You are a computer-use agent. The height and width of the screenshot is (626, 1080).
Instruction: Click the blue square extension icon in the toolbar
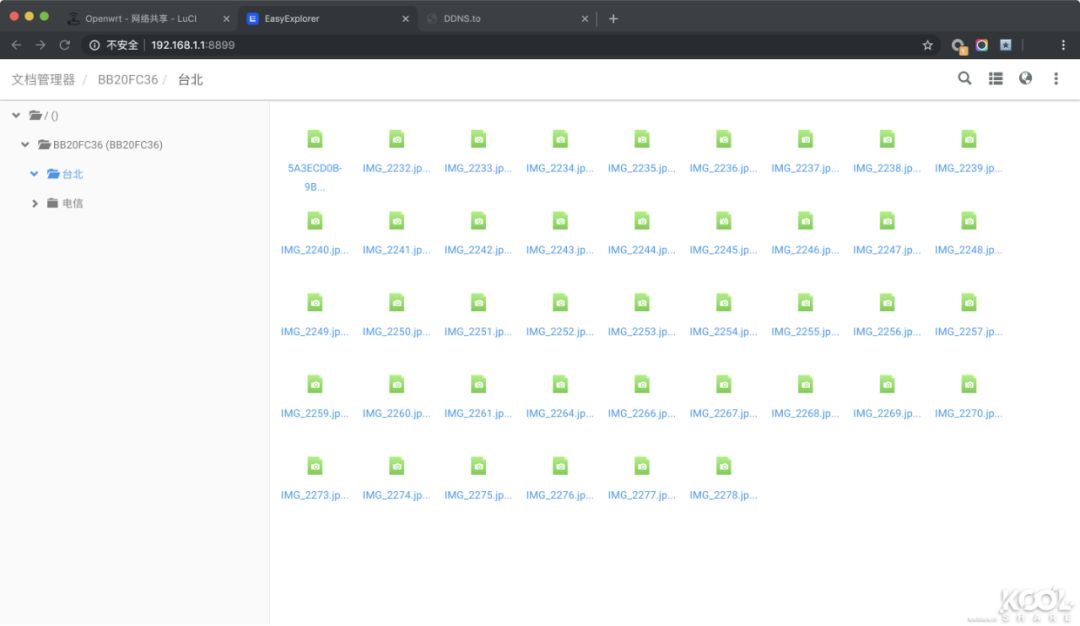pyautogui.click(x=1006, y=45)
